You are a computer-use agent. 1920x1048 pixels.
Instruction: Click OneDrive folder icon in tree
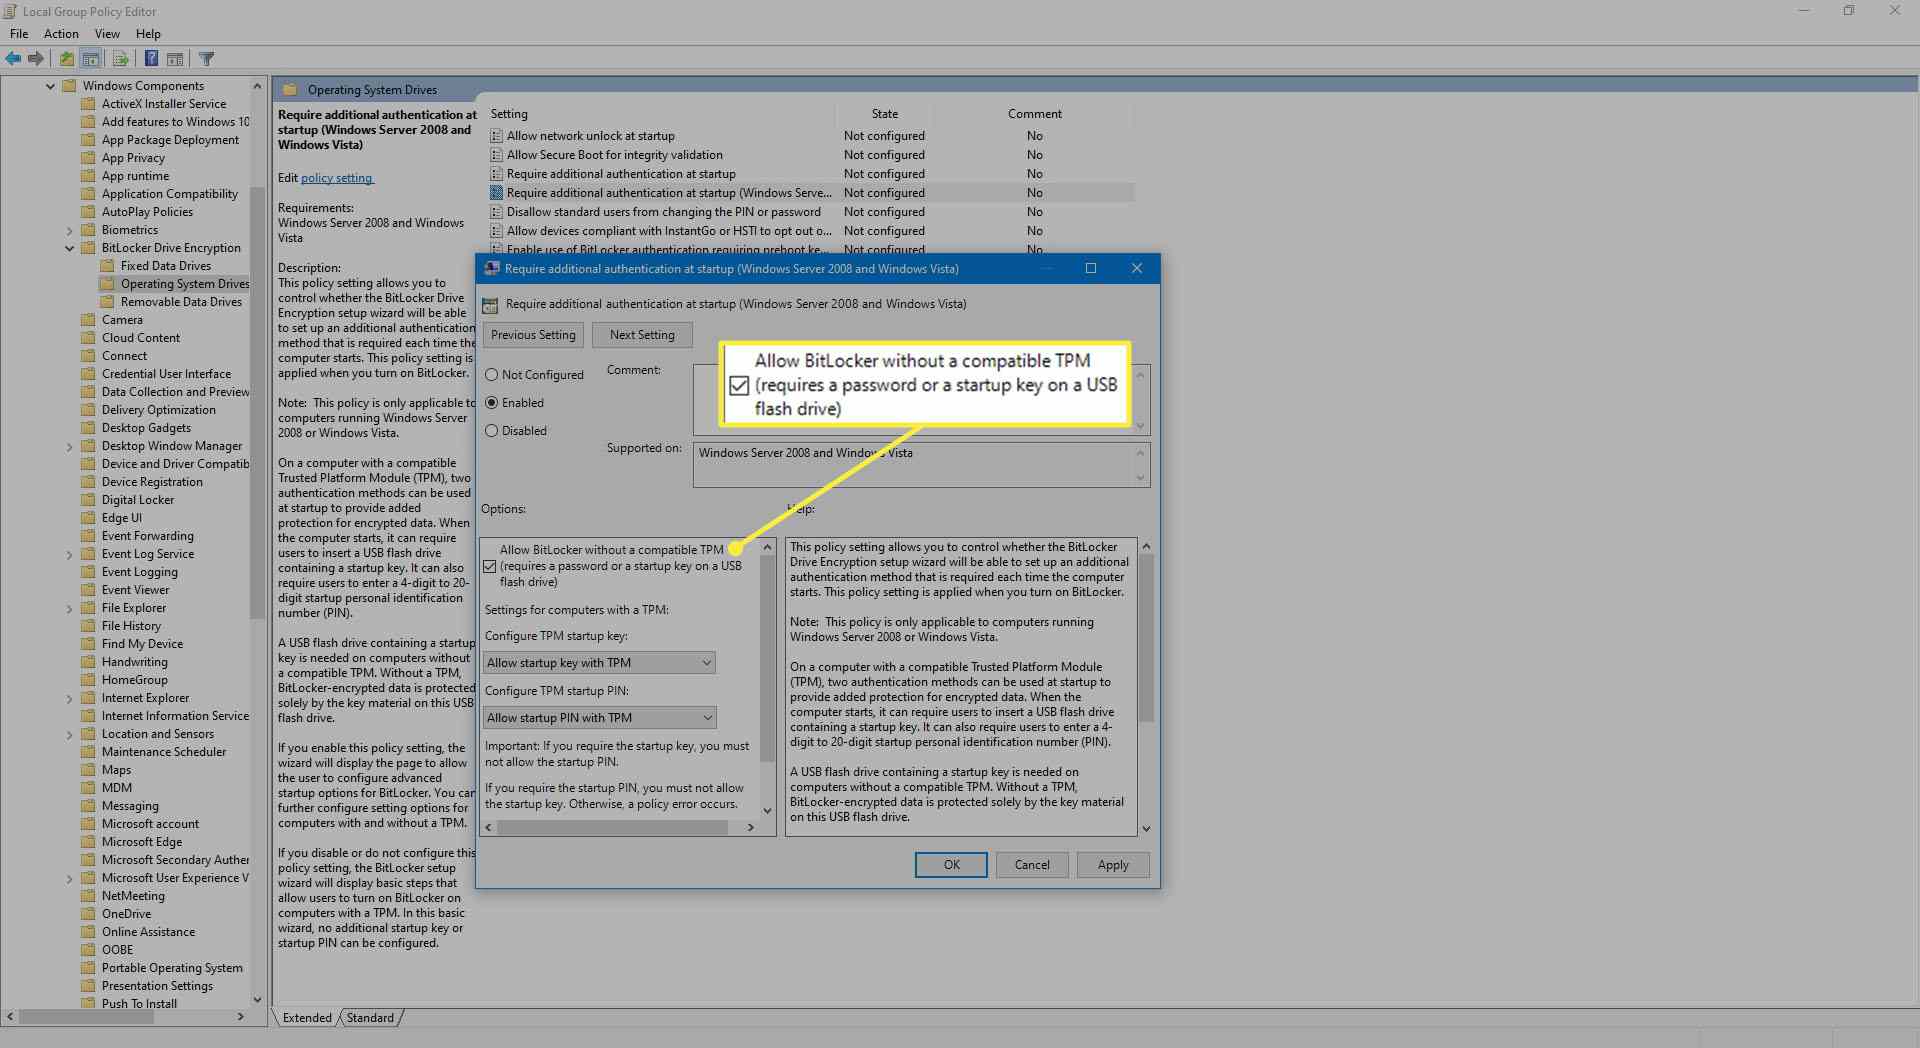pos(88,914)
